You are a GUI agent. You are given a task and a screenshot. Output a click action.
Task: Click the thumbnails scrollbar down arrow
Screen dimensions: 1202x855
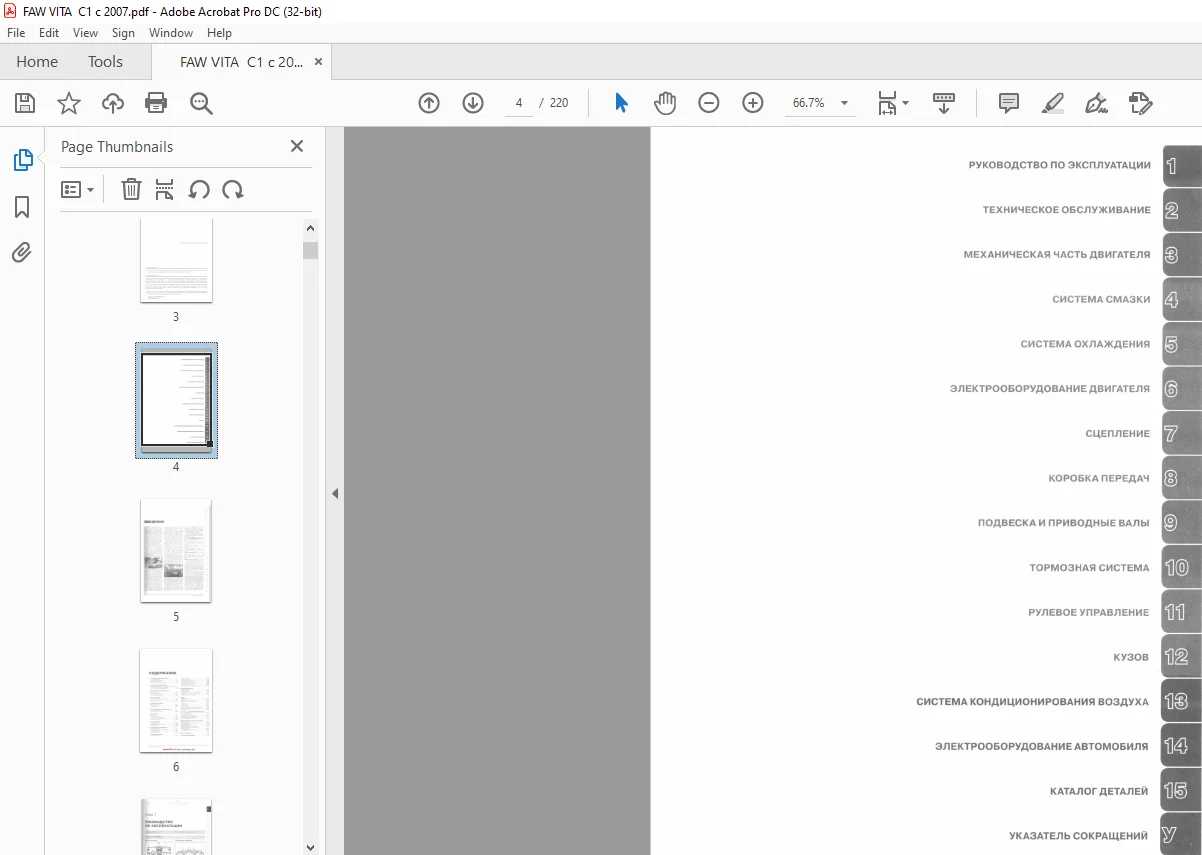pyautogui.click(x=310, y=847)
